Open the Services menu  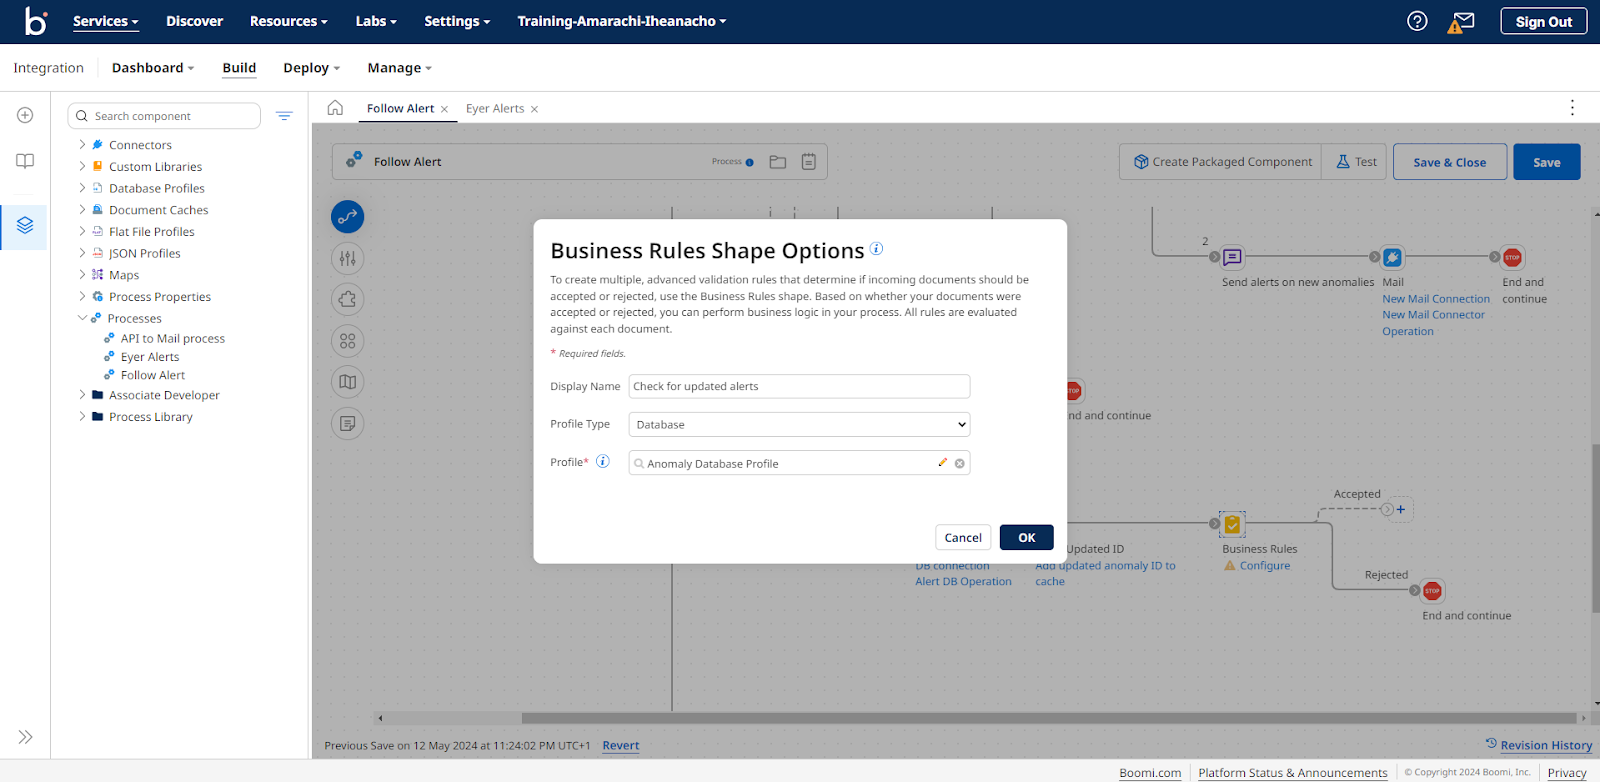point(105,21)
